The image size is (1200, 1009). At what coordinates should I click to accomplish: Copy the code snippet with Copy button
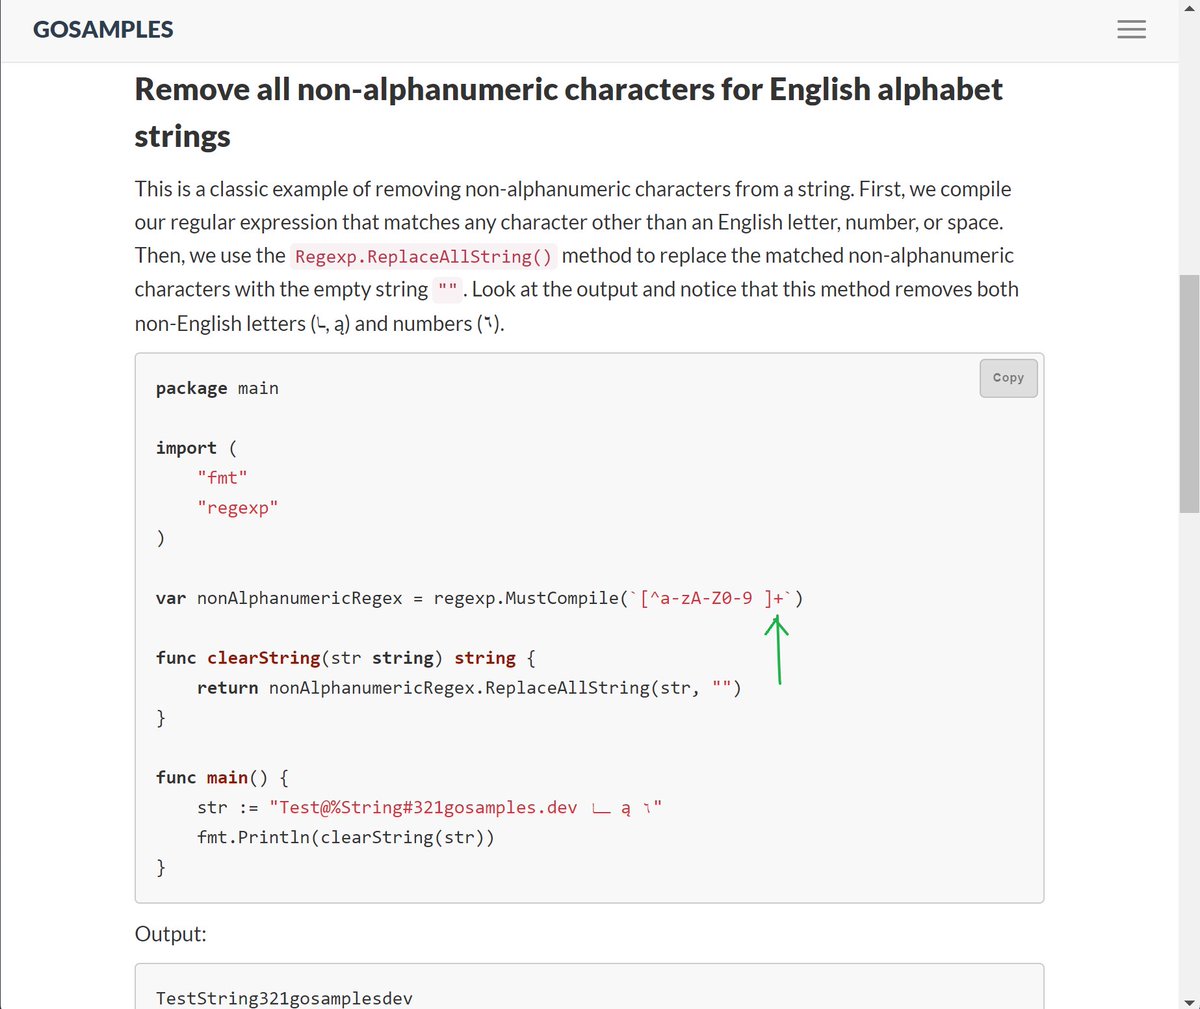click(x=1008, y=378)
